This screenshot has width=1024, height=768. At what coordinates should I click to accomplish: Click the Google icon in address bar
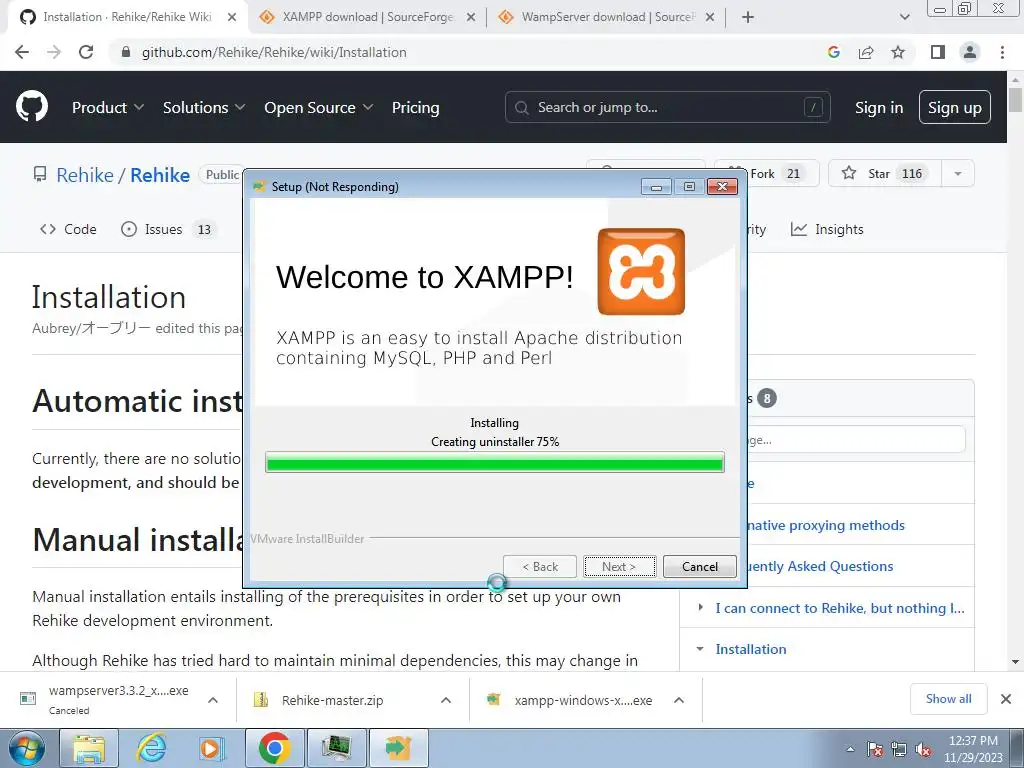pos(833,52)
